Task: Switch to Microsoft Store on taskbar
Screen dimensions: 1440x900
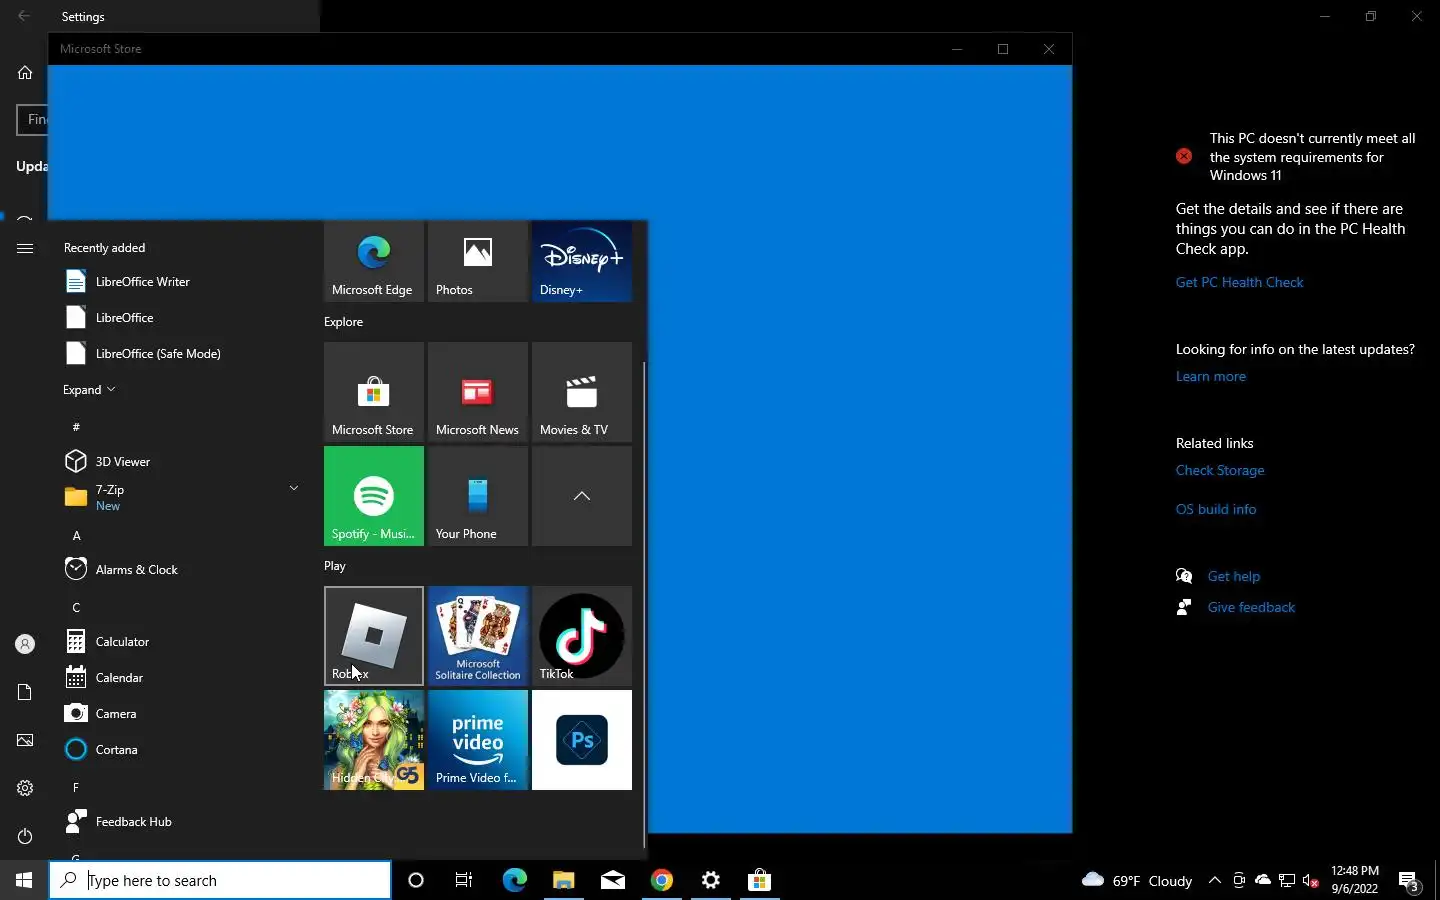Action: click(760, 880)
